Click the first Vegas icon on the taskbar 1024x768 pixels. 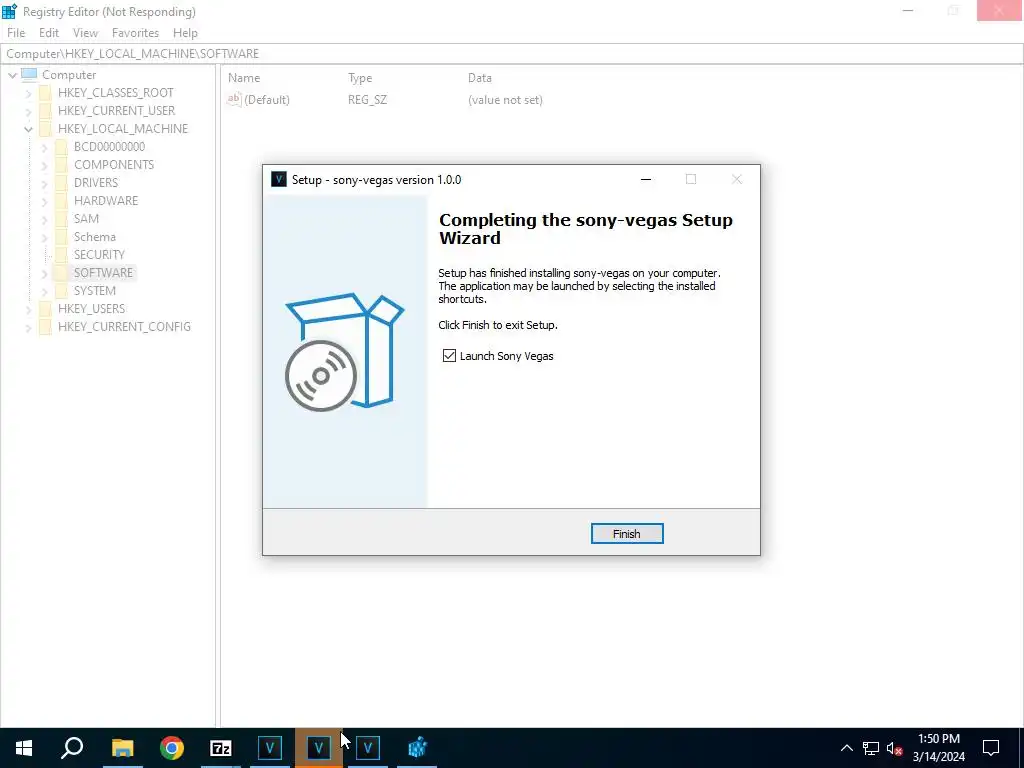pos(270,748)
